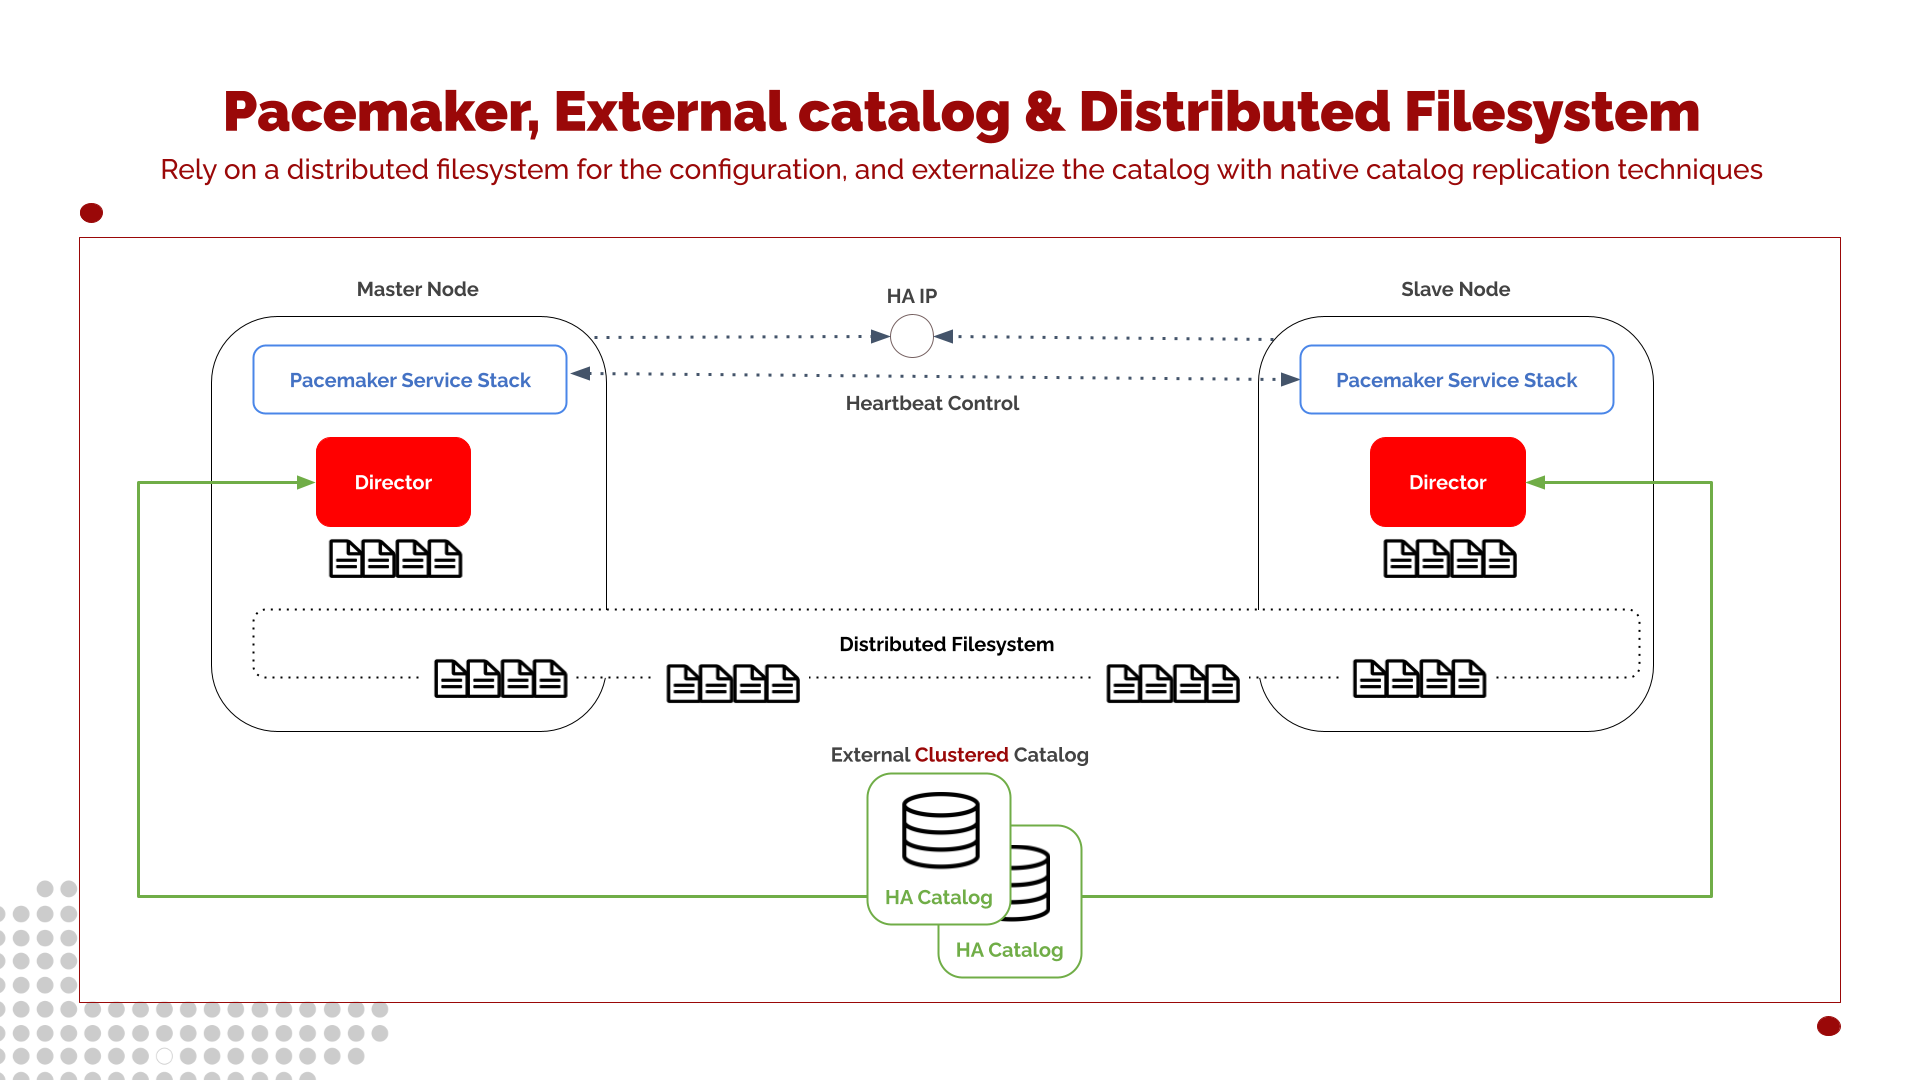1920x1080 pixels.
Task: Select the Slave Node label
Action: [x=1455, y=289]
